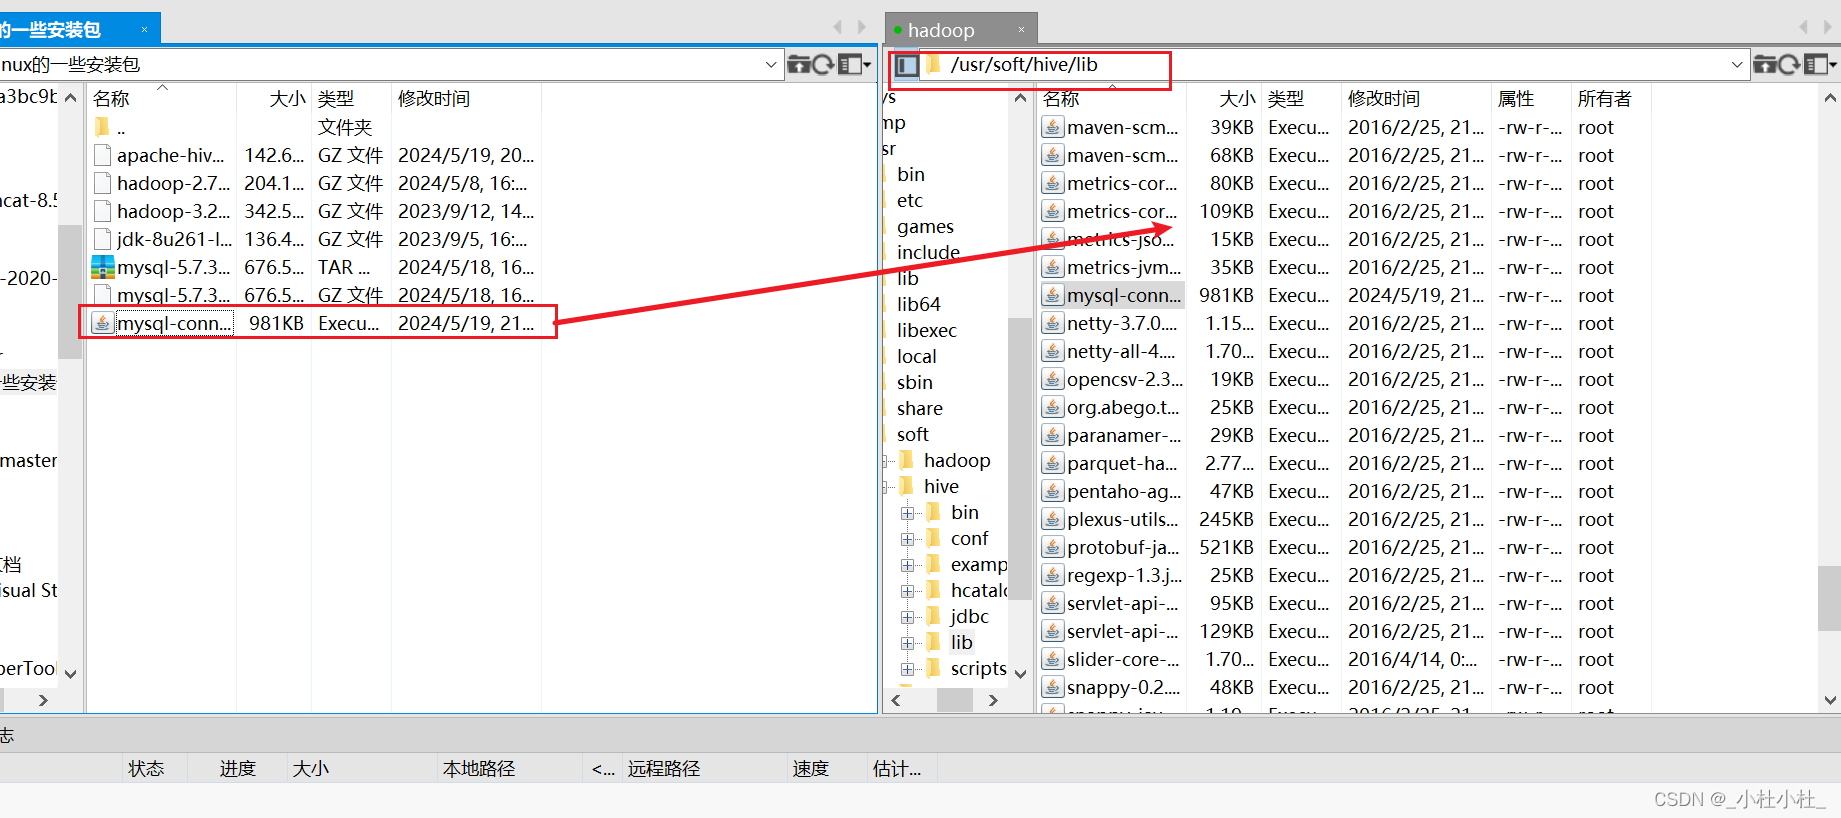Expand the bin folder under hive
1841x818 pixels.
(x=908, y=513)
